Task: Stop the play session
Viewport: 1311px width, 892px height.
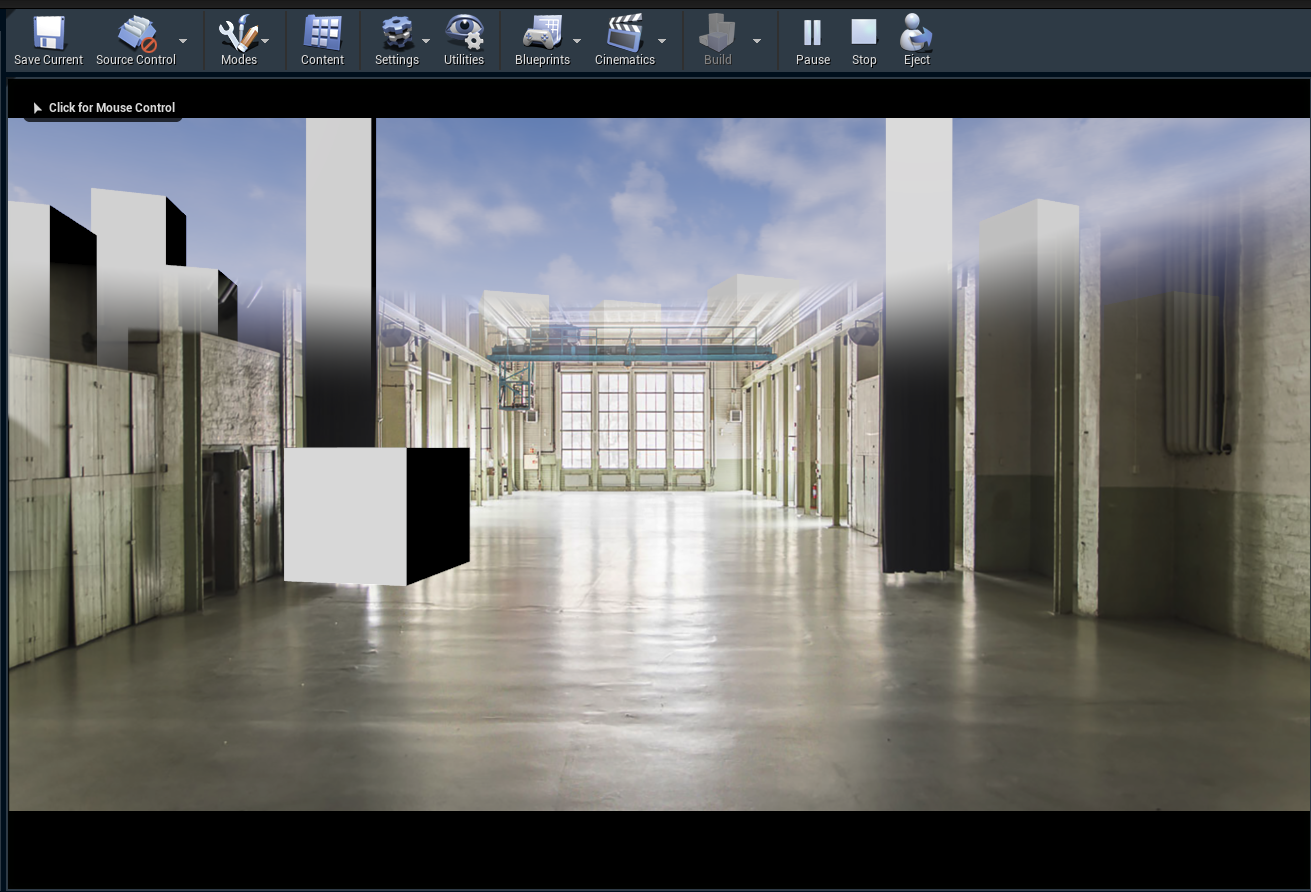Action: pyautogui.click(x=864, y=34)
